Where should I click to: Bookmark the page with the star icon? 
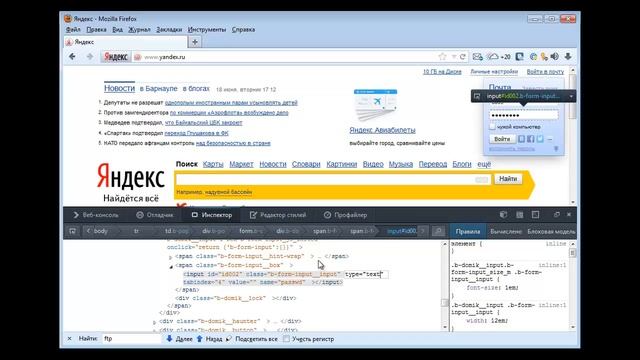pos(442,57)
